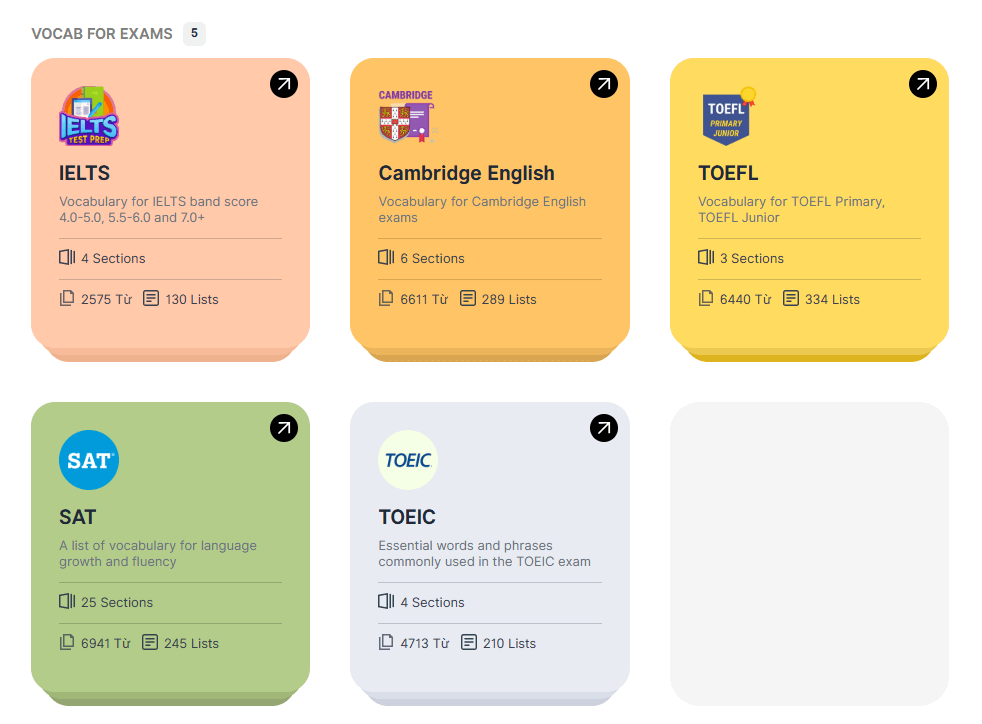Image resolution: width=982 pixels, height=724 pixels.
Task: Click the 289 Lists count on Cambridge
Action: click(x=508, y=299)
